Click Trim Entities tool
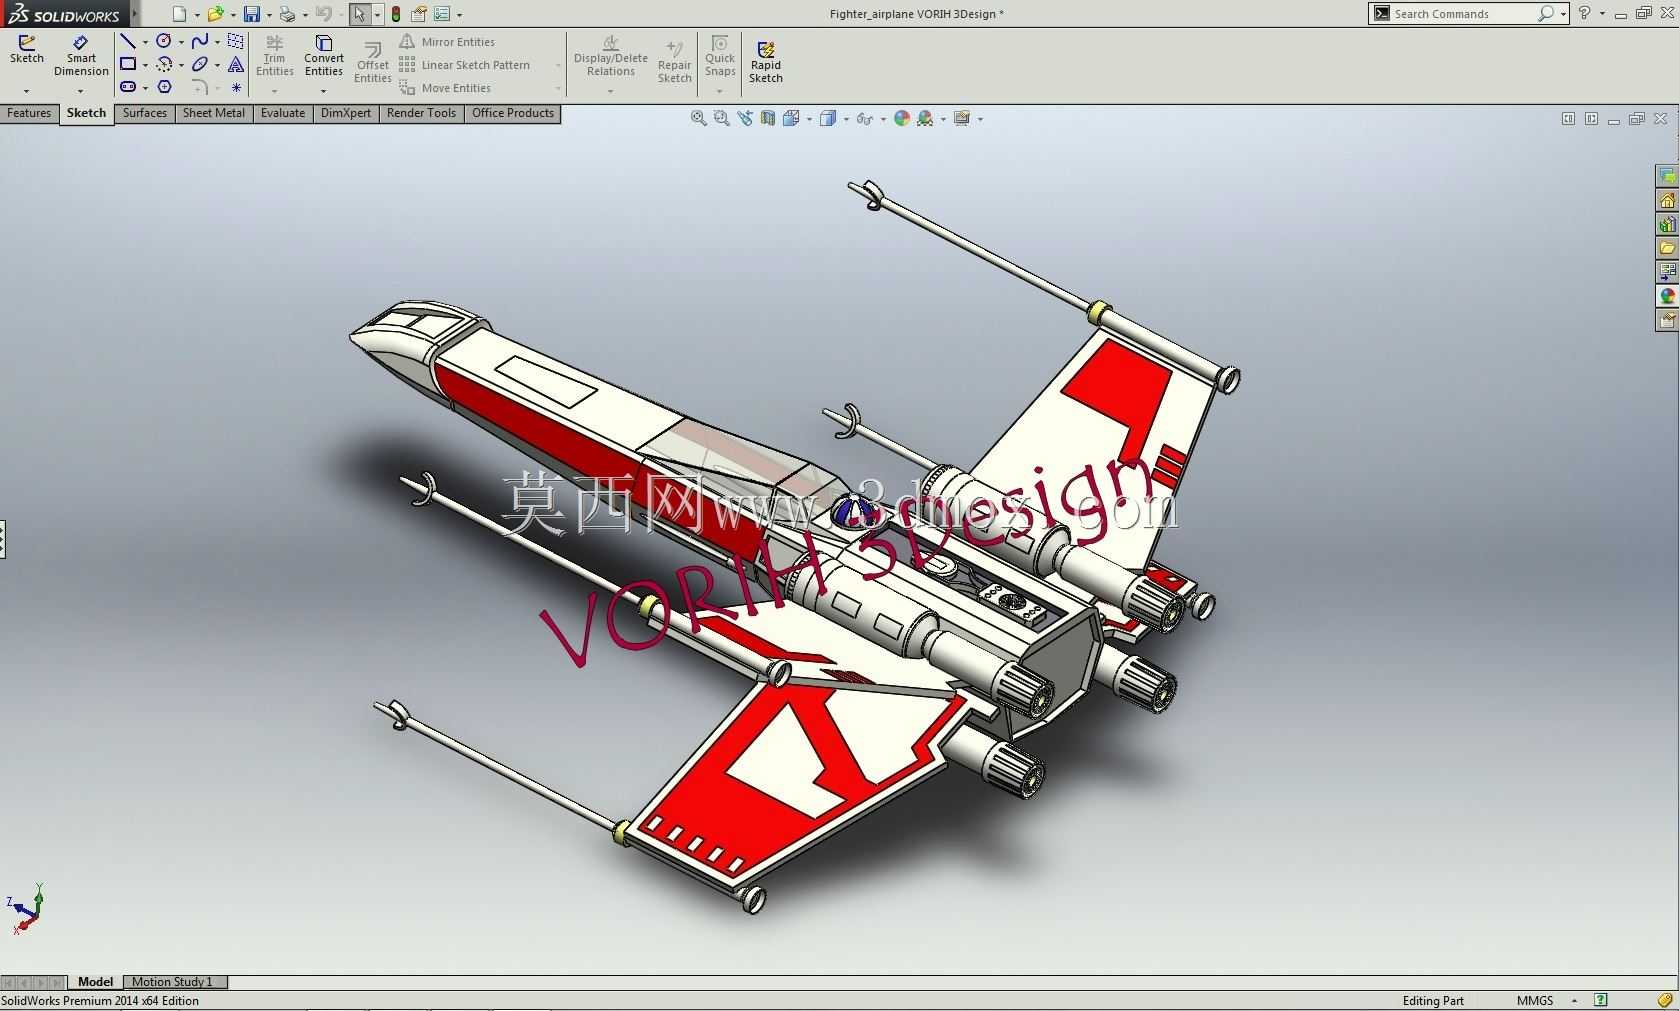The image size is (1679, 1011). pyautogui.click(x=275, y=56)
